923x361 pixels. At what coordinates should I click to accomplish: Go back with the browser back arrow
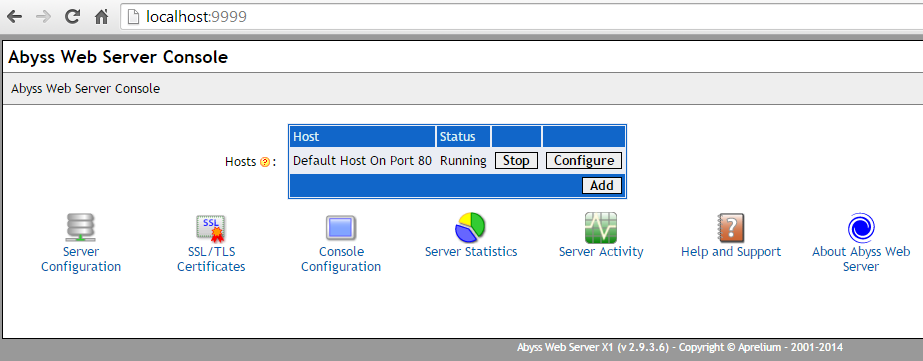(x=14, y=17)
